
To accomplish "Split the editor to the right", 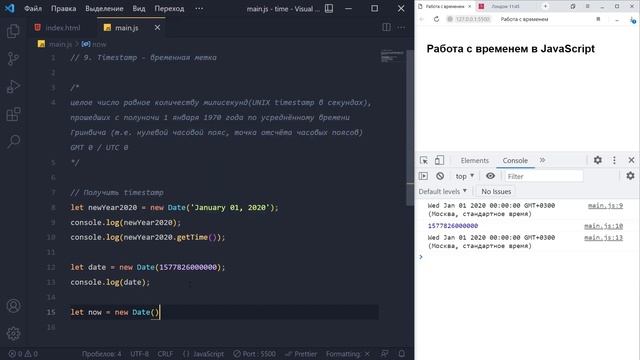I will 386,27.
